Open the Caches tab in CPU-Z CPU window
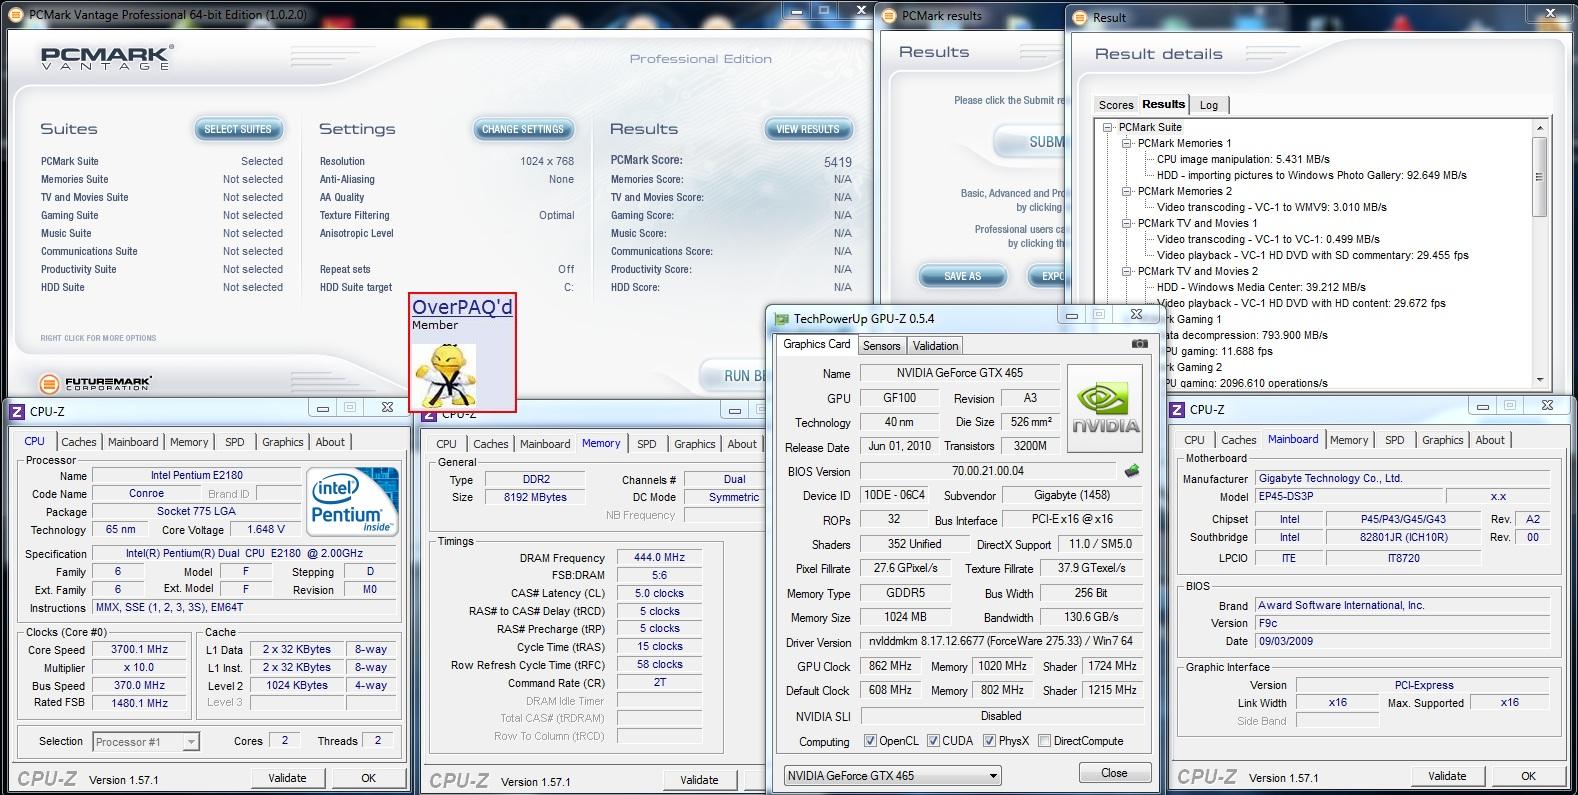Viewport: 1578px width, 795px height. [79, 442]
